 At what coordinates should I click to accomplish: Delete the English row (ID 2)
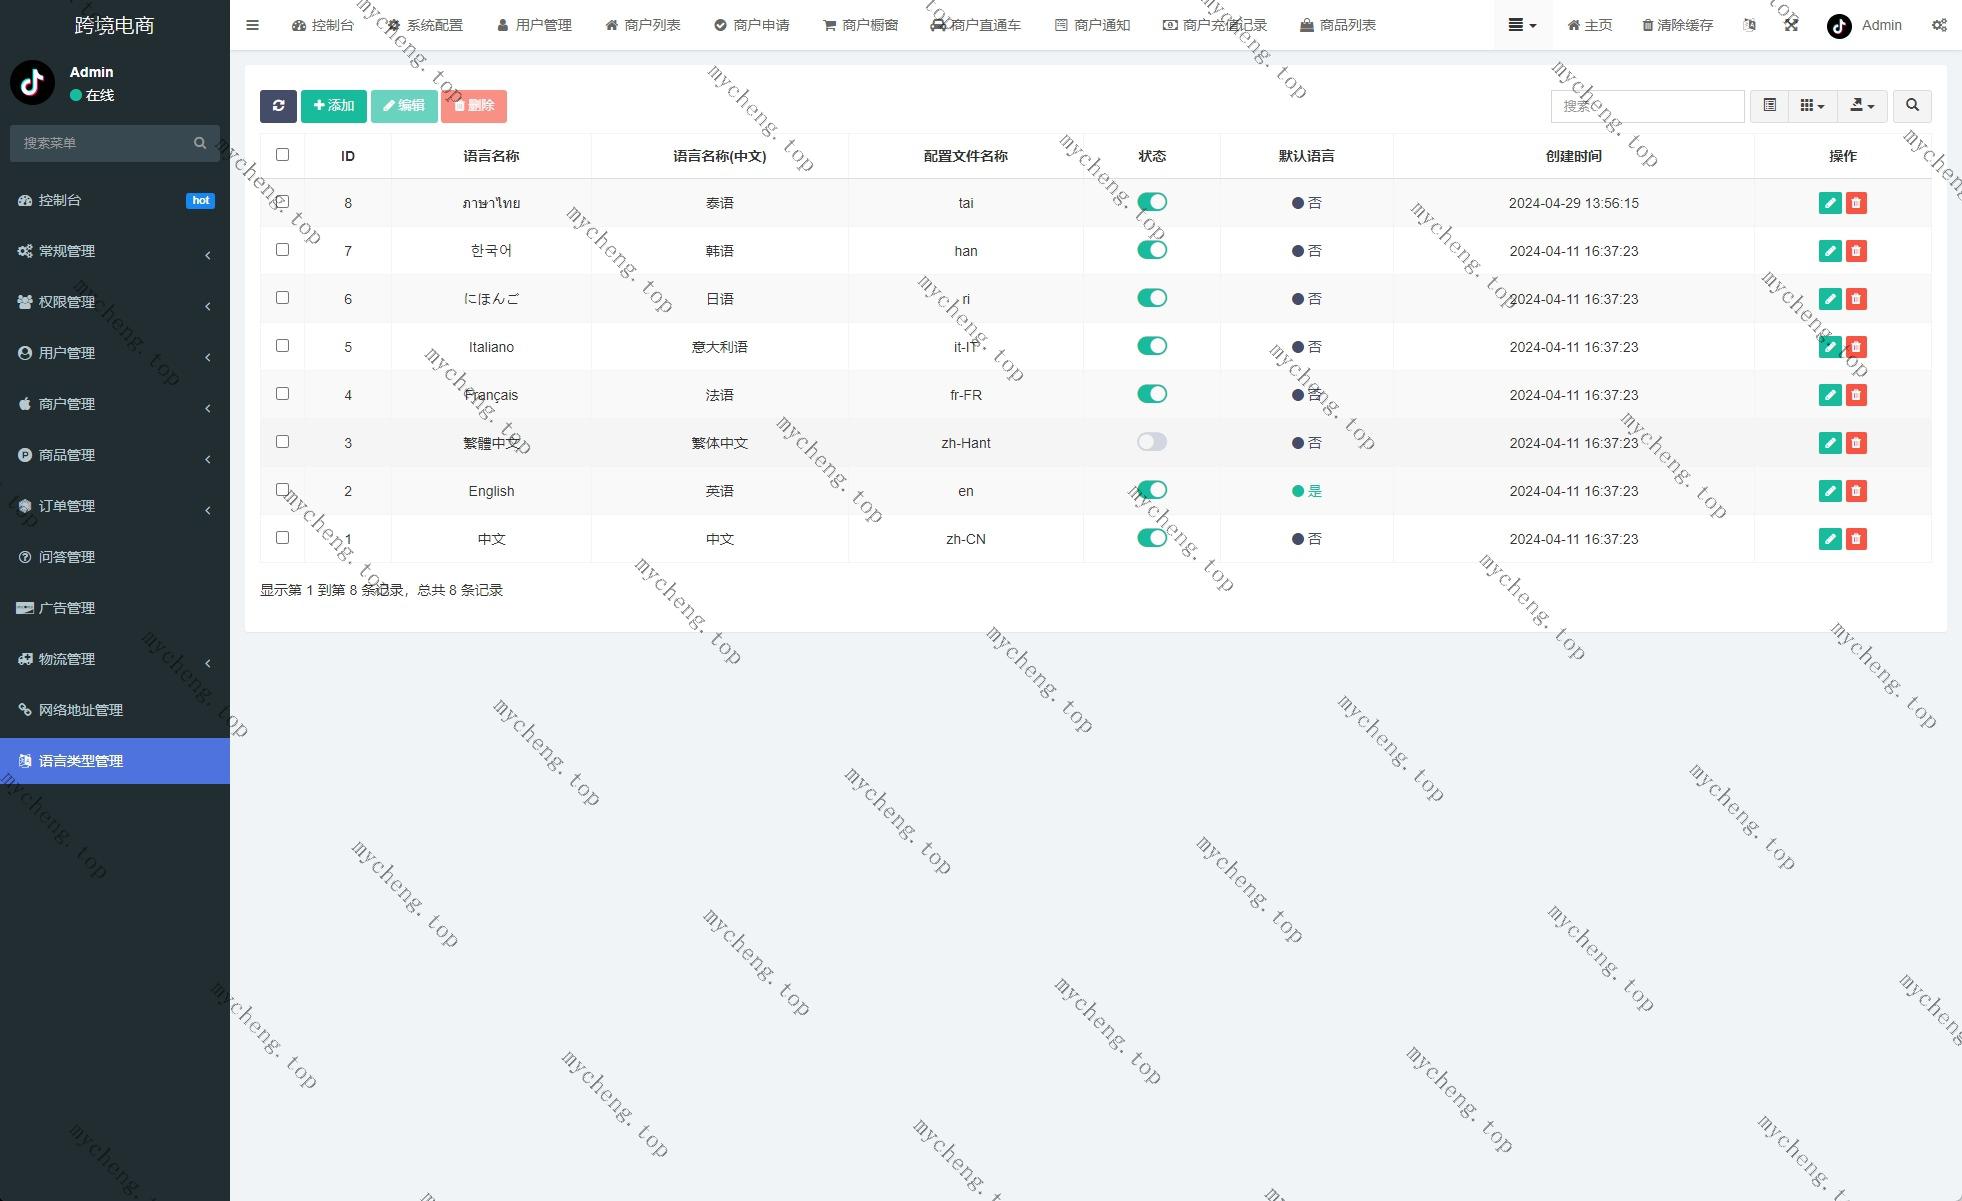(x=1856, y=491)
